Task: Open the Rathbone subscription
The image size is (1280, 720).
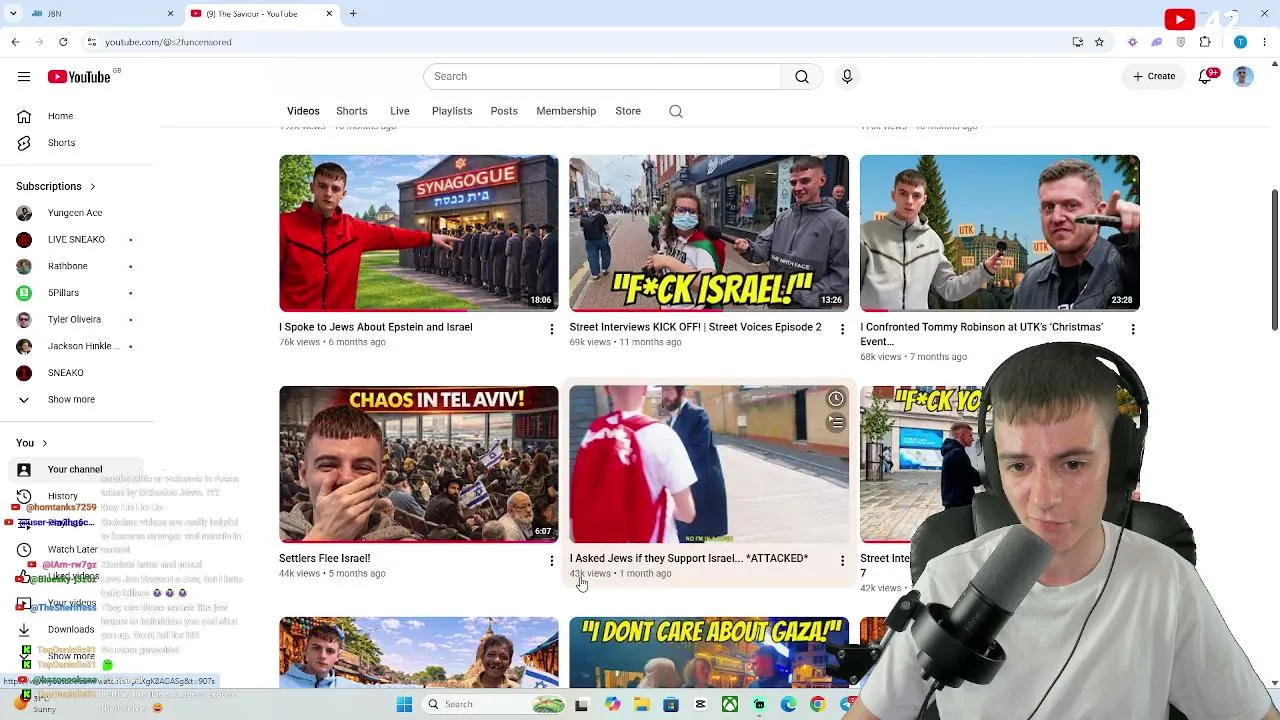Action: (68, 266)
